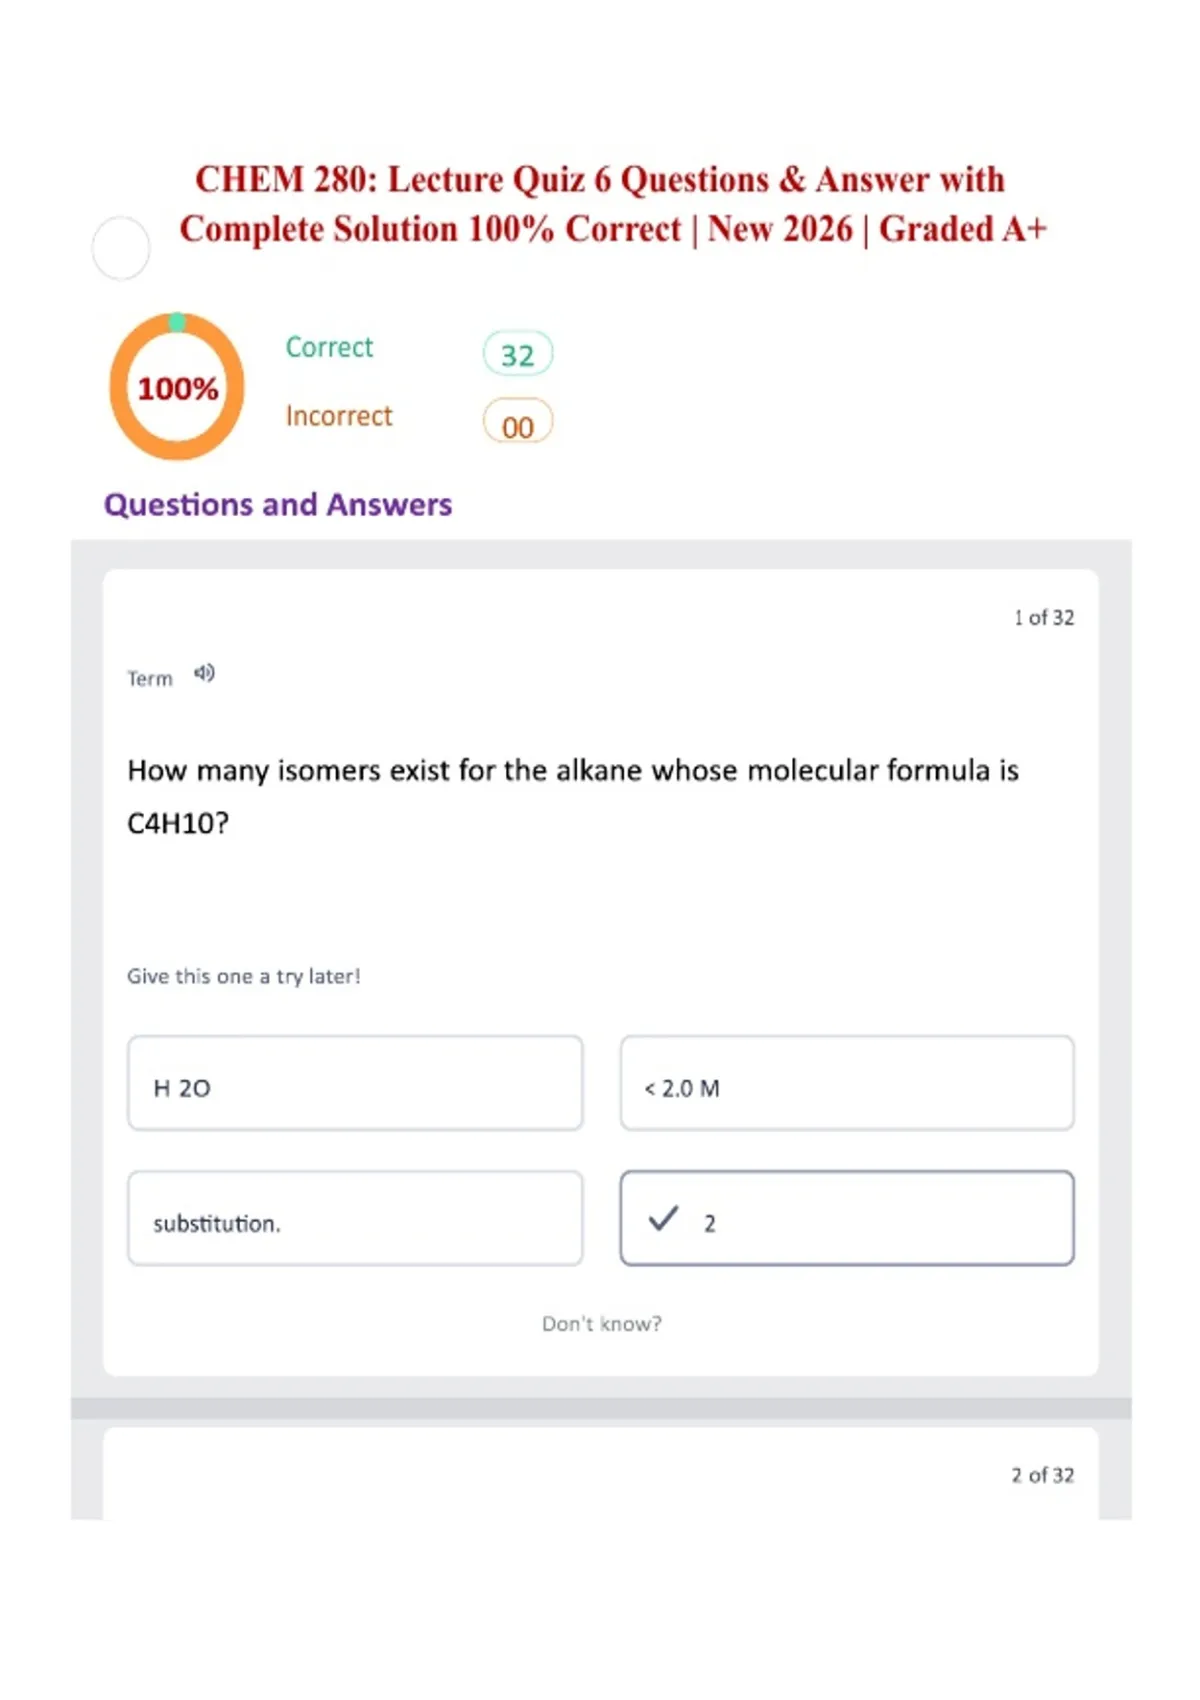Image resolution: width=1200 pixels, height=1700 pixels.
Task: Click the C4H10 isomers question text
Action: point(573,796)
